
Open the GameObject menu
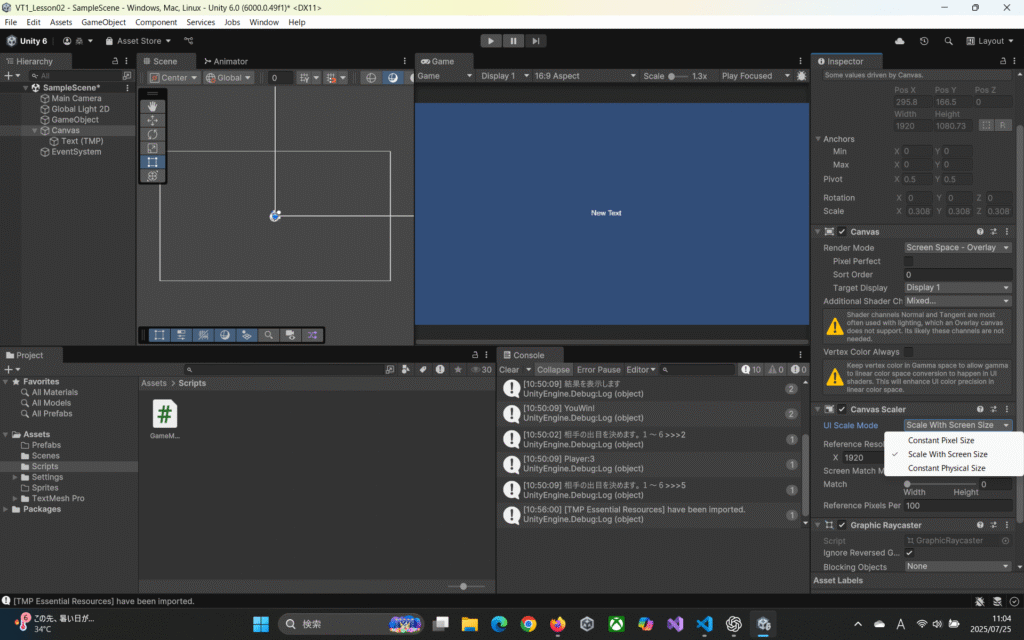click(103, 22)
